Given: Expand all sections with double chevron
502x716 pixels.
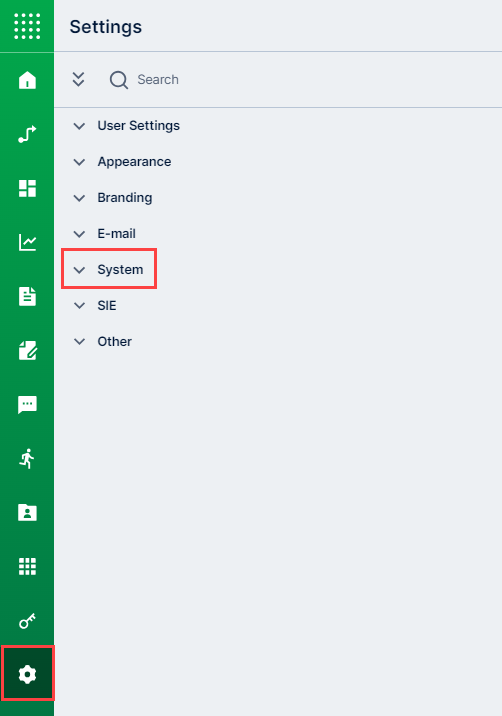Looking at the screenshot, I should [x=79, y=79].
